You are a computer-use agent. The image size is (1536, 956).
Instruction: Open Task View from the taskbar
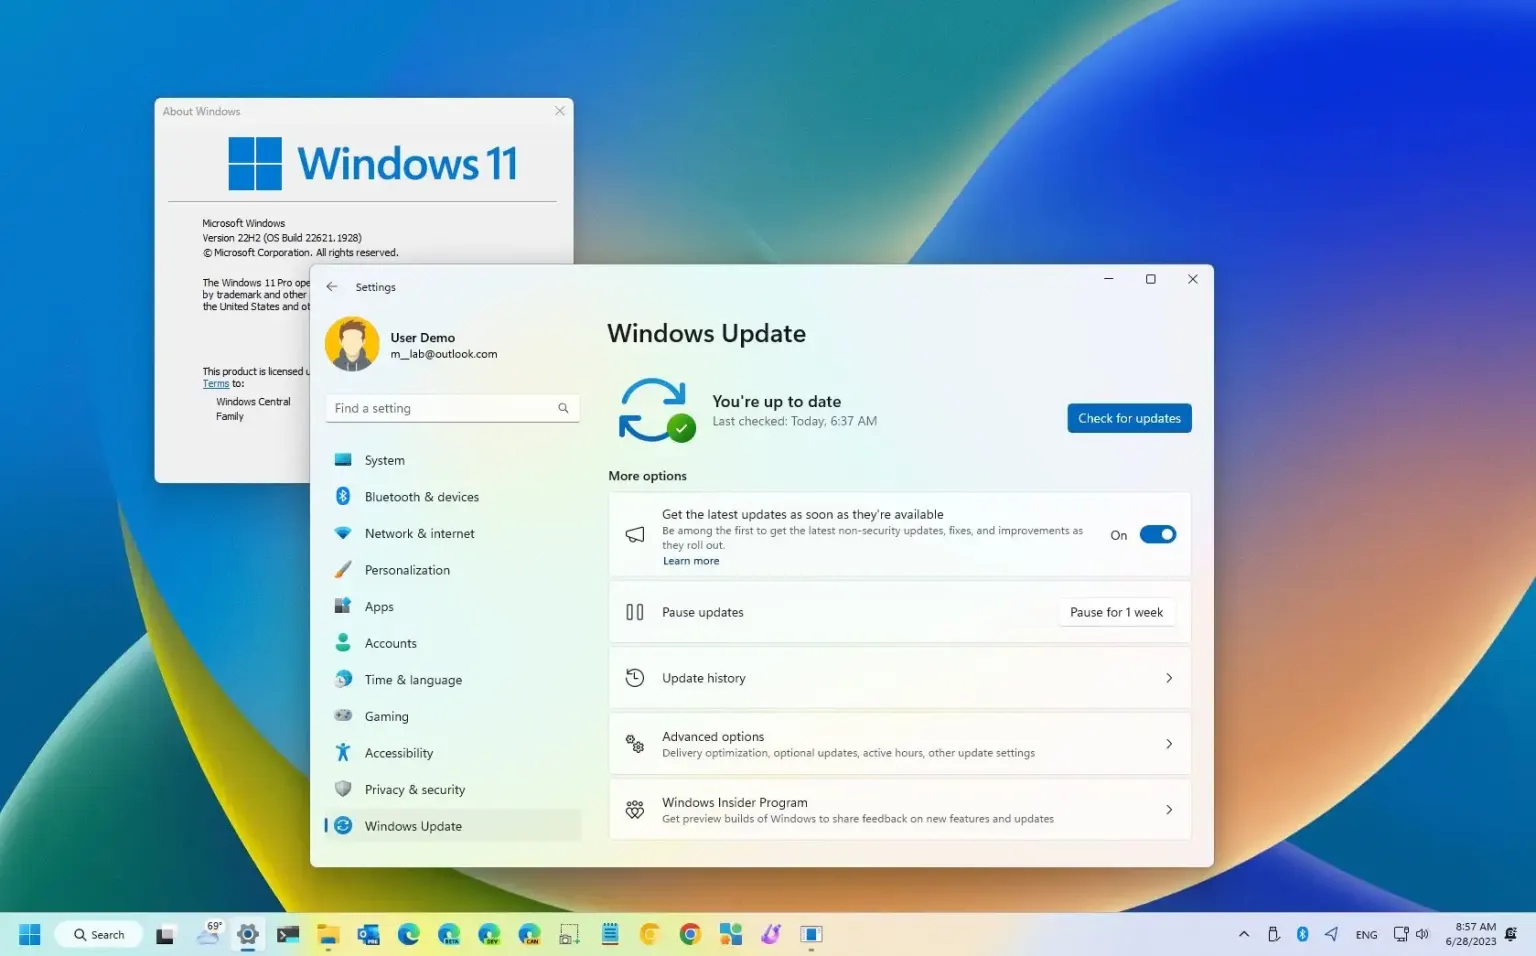(x=166, y=935)
